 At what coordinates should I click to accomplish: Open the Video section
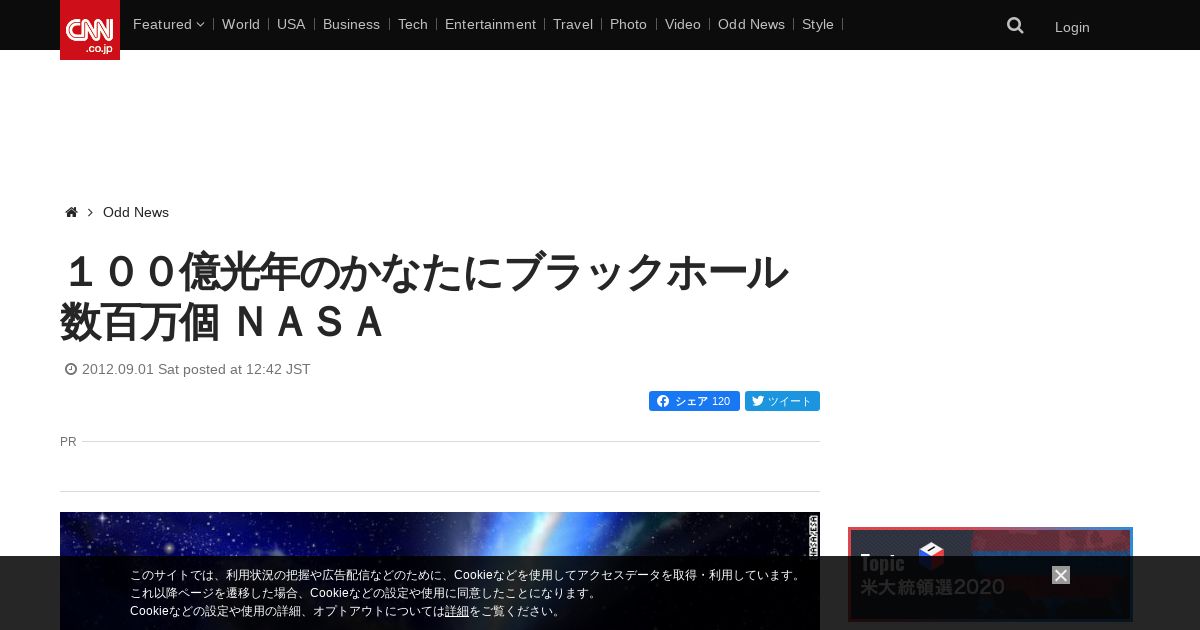(x=683, y=24)
